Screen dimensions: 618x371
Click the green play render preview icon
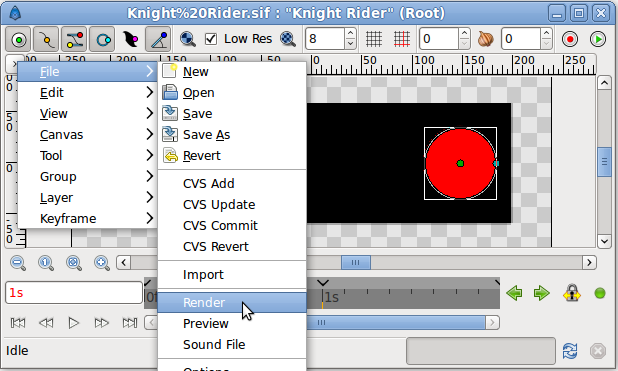click(x=598, y=39)
